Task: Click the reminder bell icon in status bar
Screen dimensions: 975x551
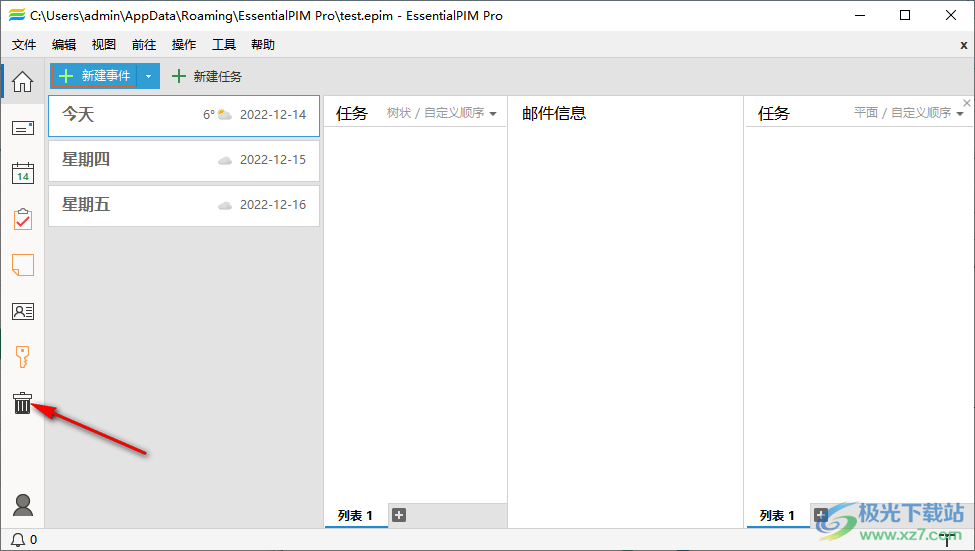Action: tap(18, 540)
